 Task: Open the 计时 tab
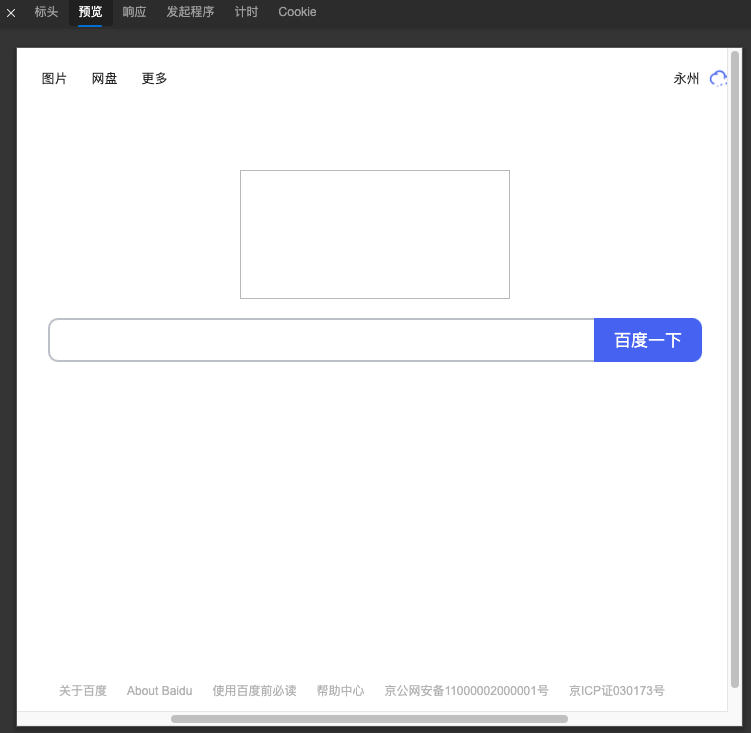pyautogui.click(x=246, y=12)
